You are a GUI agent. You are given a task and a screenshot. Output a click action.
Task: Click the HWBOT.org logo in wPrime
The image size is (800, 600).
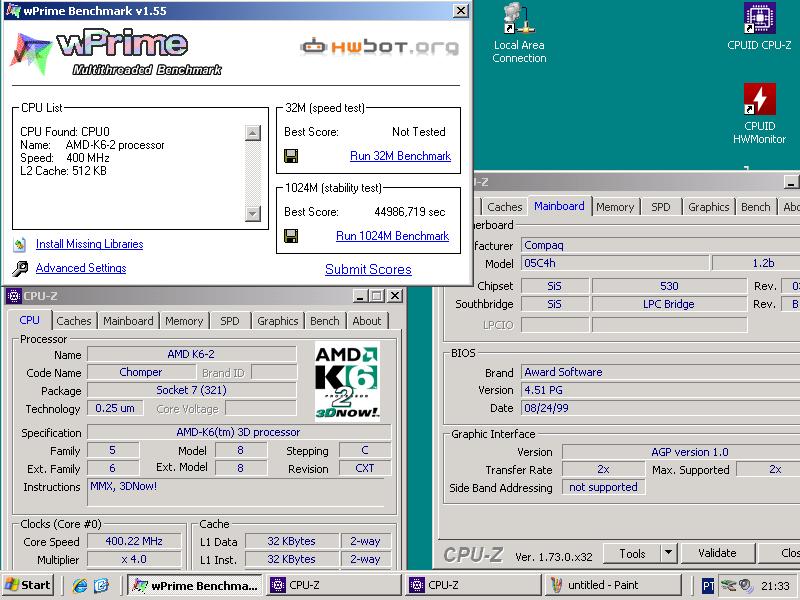tap(380, 47)
